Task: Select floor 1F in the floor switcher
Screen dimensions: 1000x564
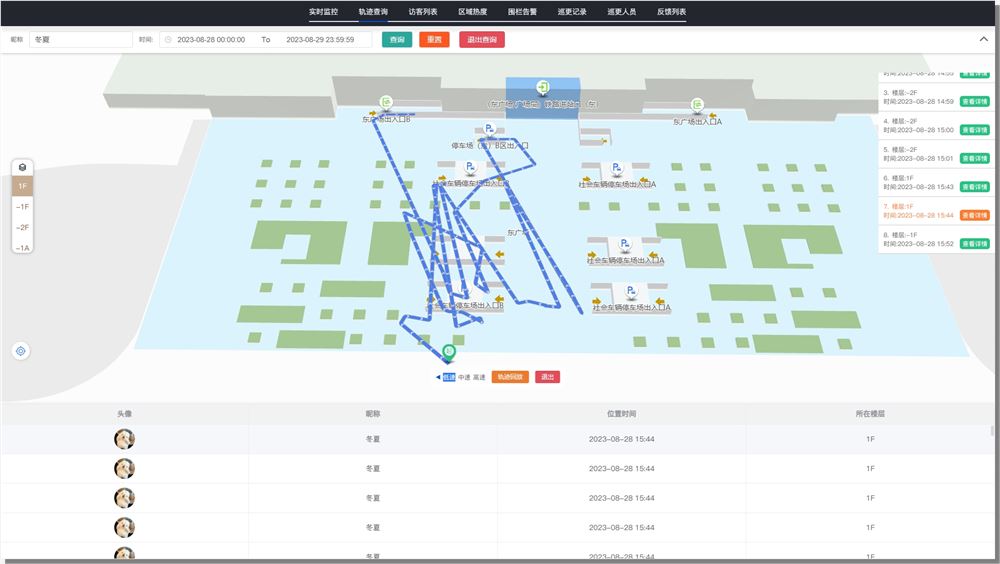Action: coord(22,186)
